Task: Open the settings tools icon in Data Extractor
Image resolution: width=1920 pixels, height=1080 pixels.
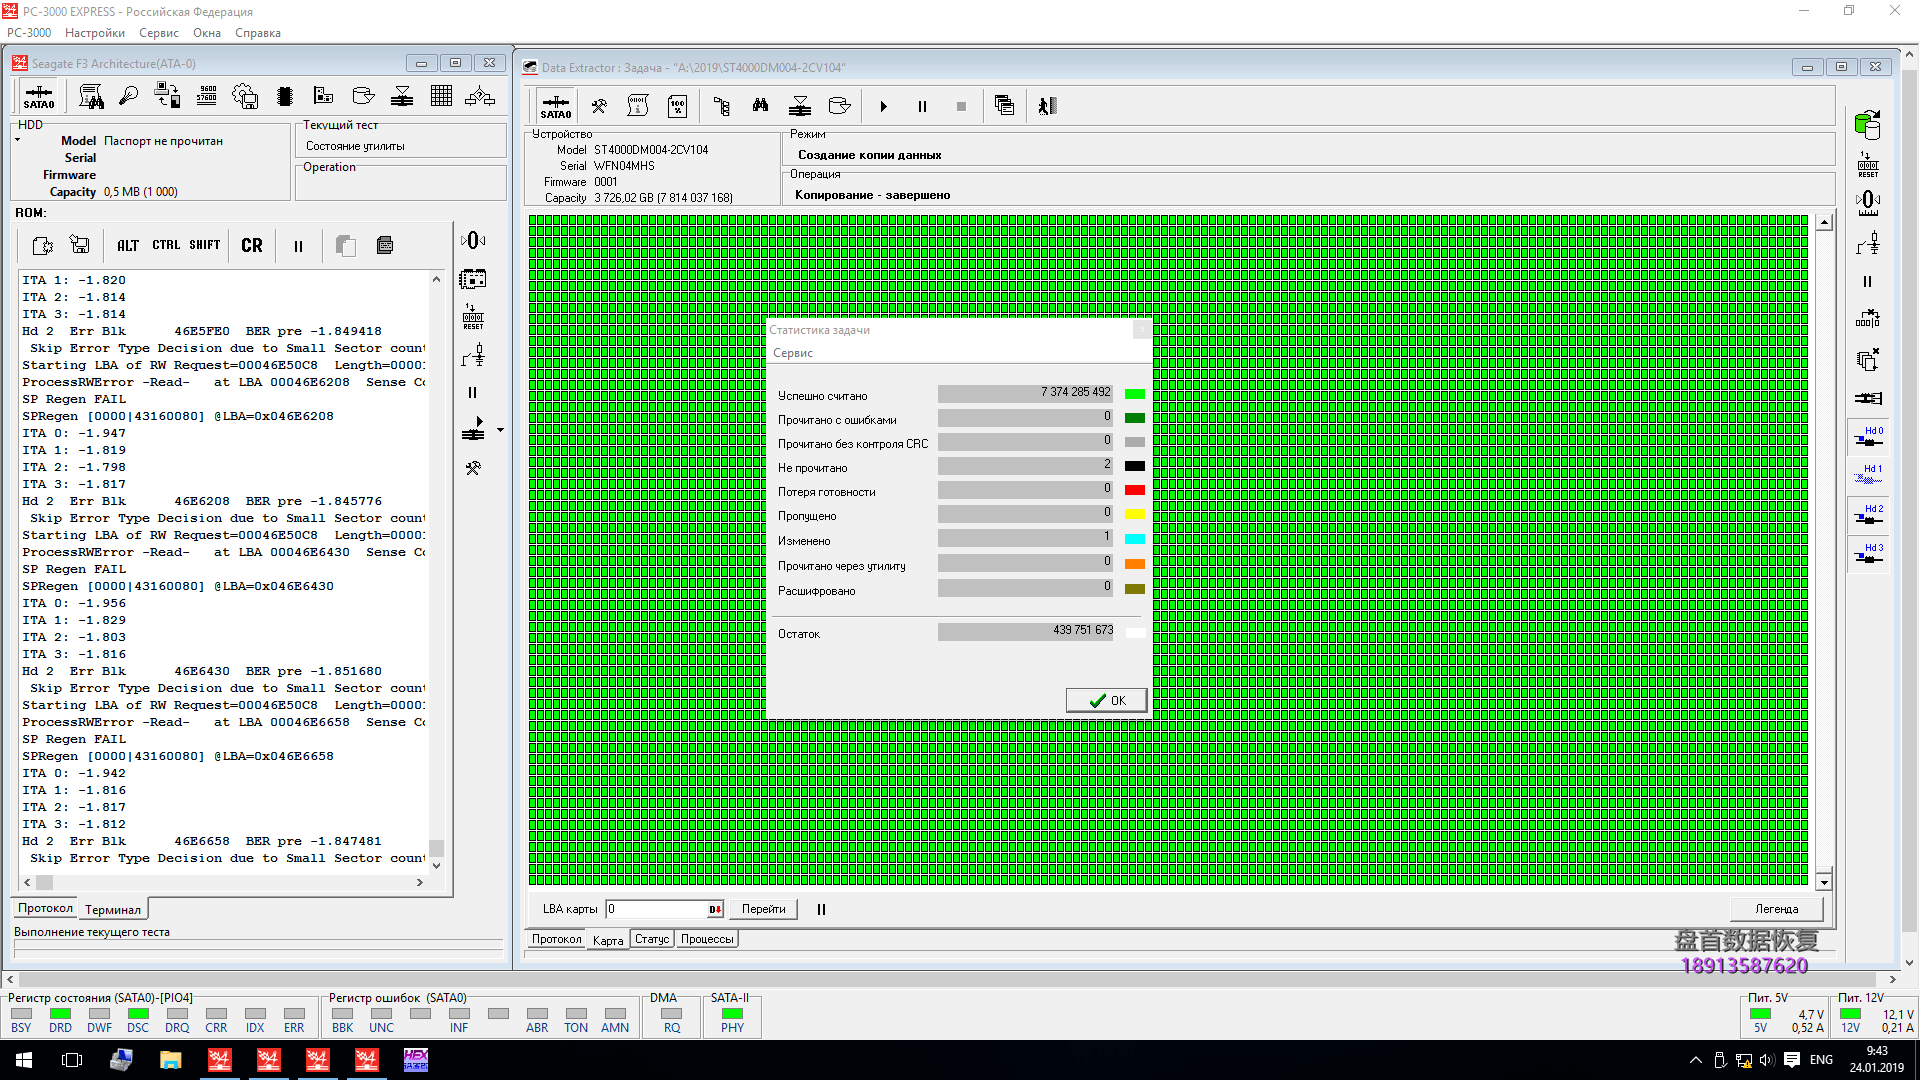Action: click(x=598, y=106)
